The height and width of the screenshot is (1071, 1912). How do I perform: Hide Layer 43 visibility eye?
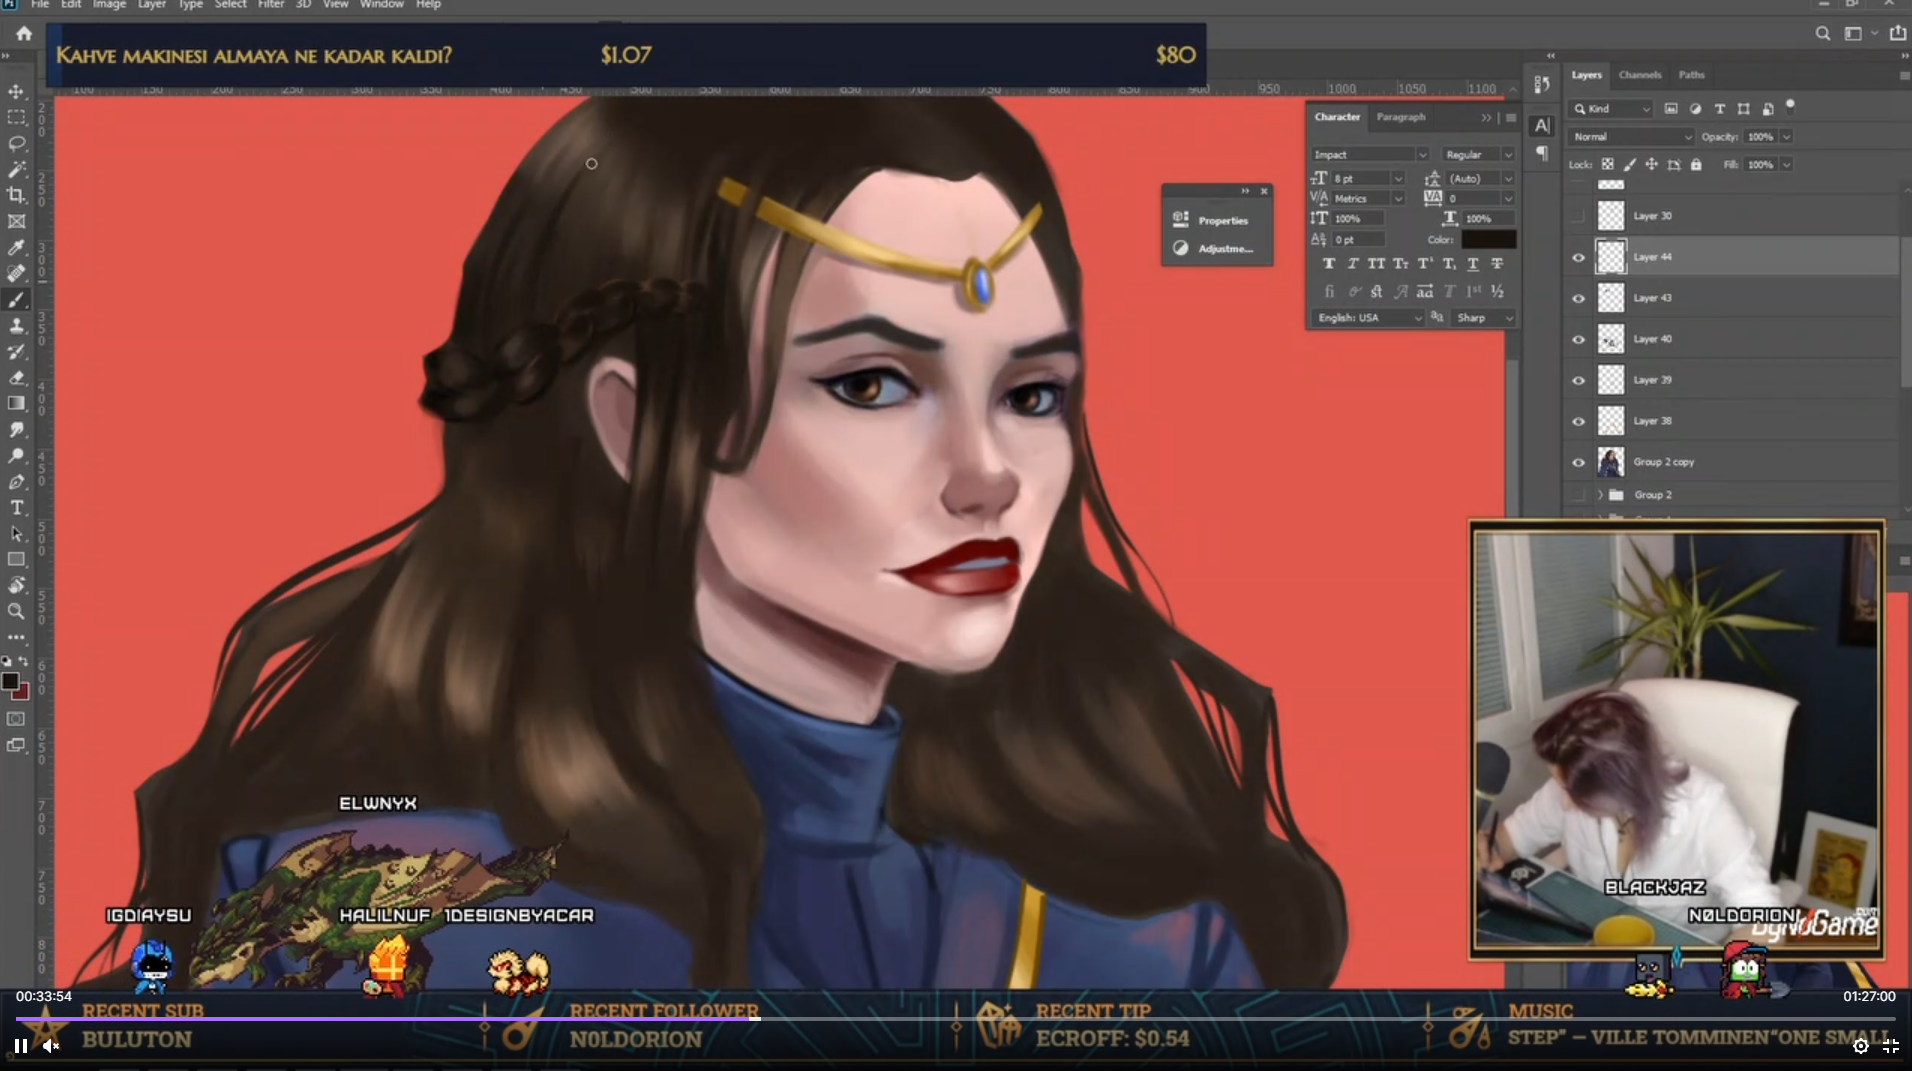click(1578, 299)
